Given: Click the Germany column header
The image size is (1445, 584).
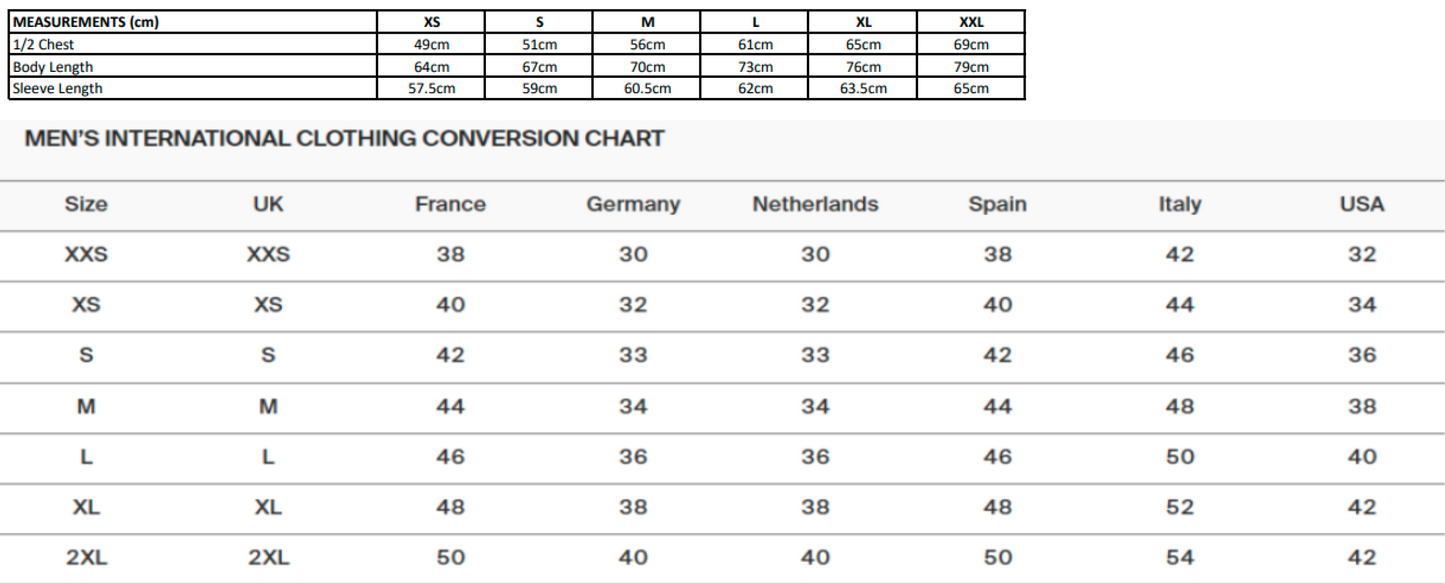Looking at the screenshot, I should 632,205.
